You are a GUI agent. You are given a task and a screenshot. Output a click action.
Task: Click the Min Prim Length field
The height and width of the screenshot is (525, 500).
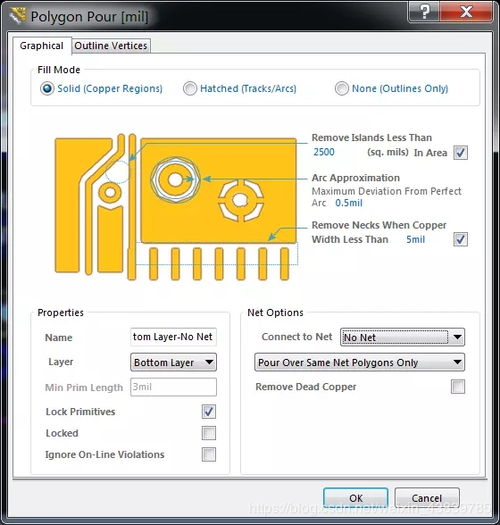(x=173, y=387)
